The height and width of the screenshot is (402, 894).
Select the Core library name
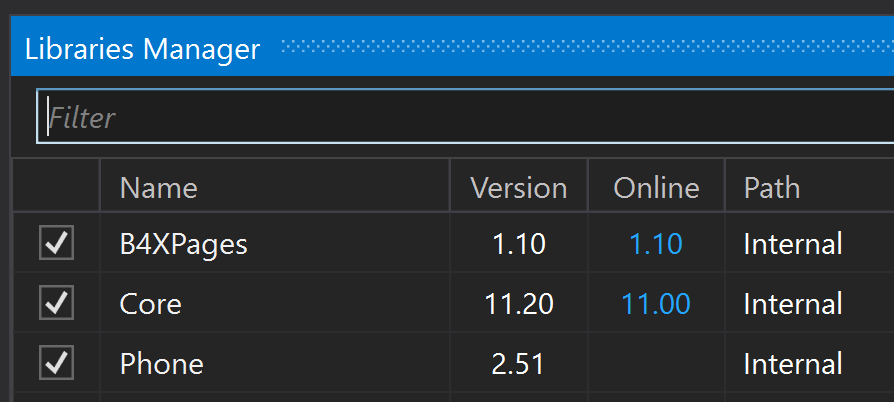point(150,303)
